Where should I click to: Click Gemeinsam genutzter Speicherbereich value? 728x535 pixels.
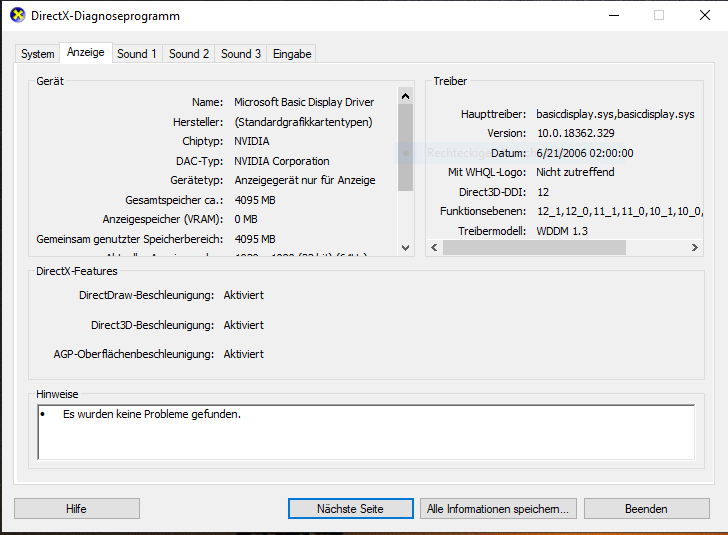point(255,239)
